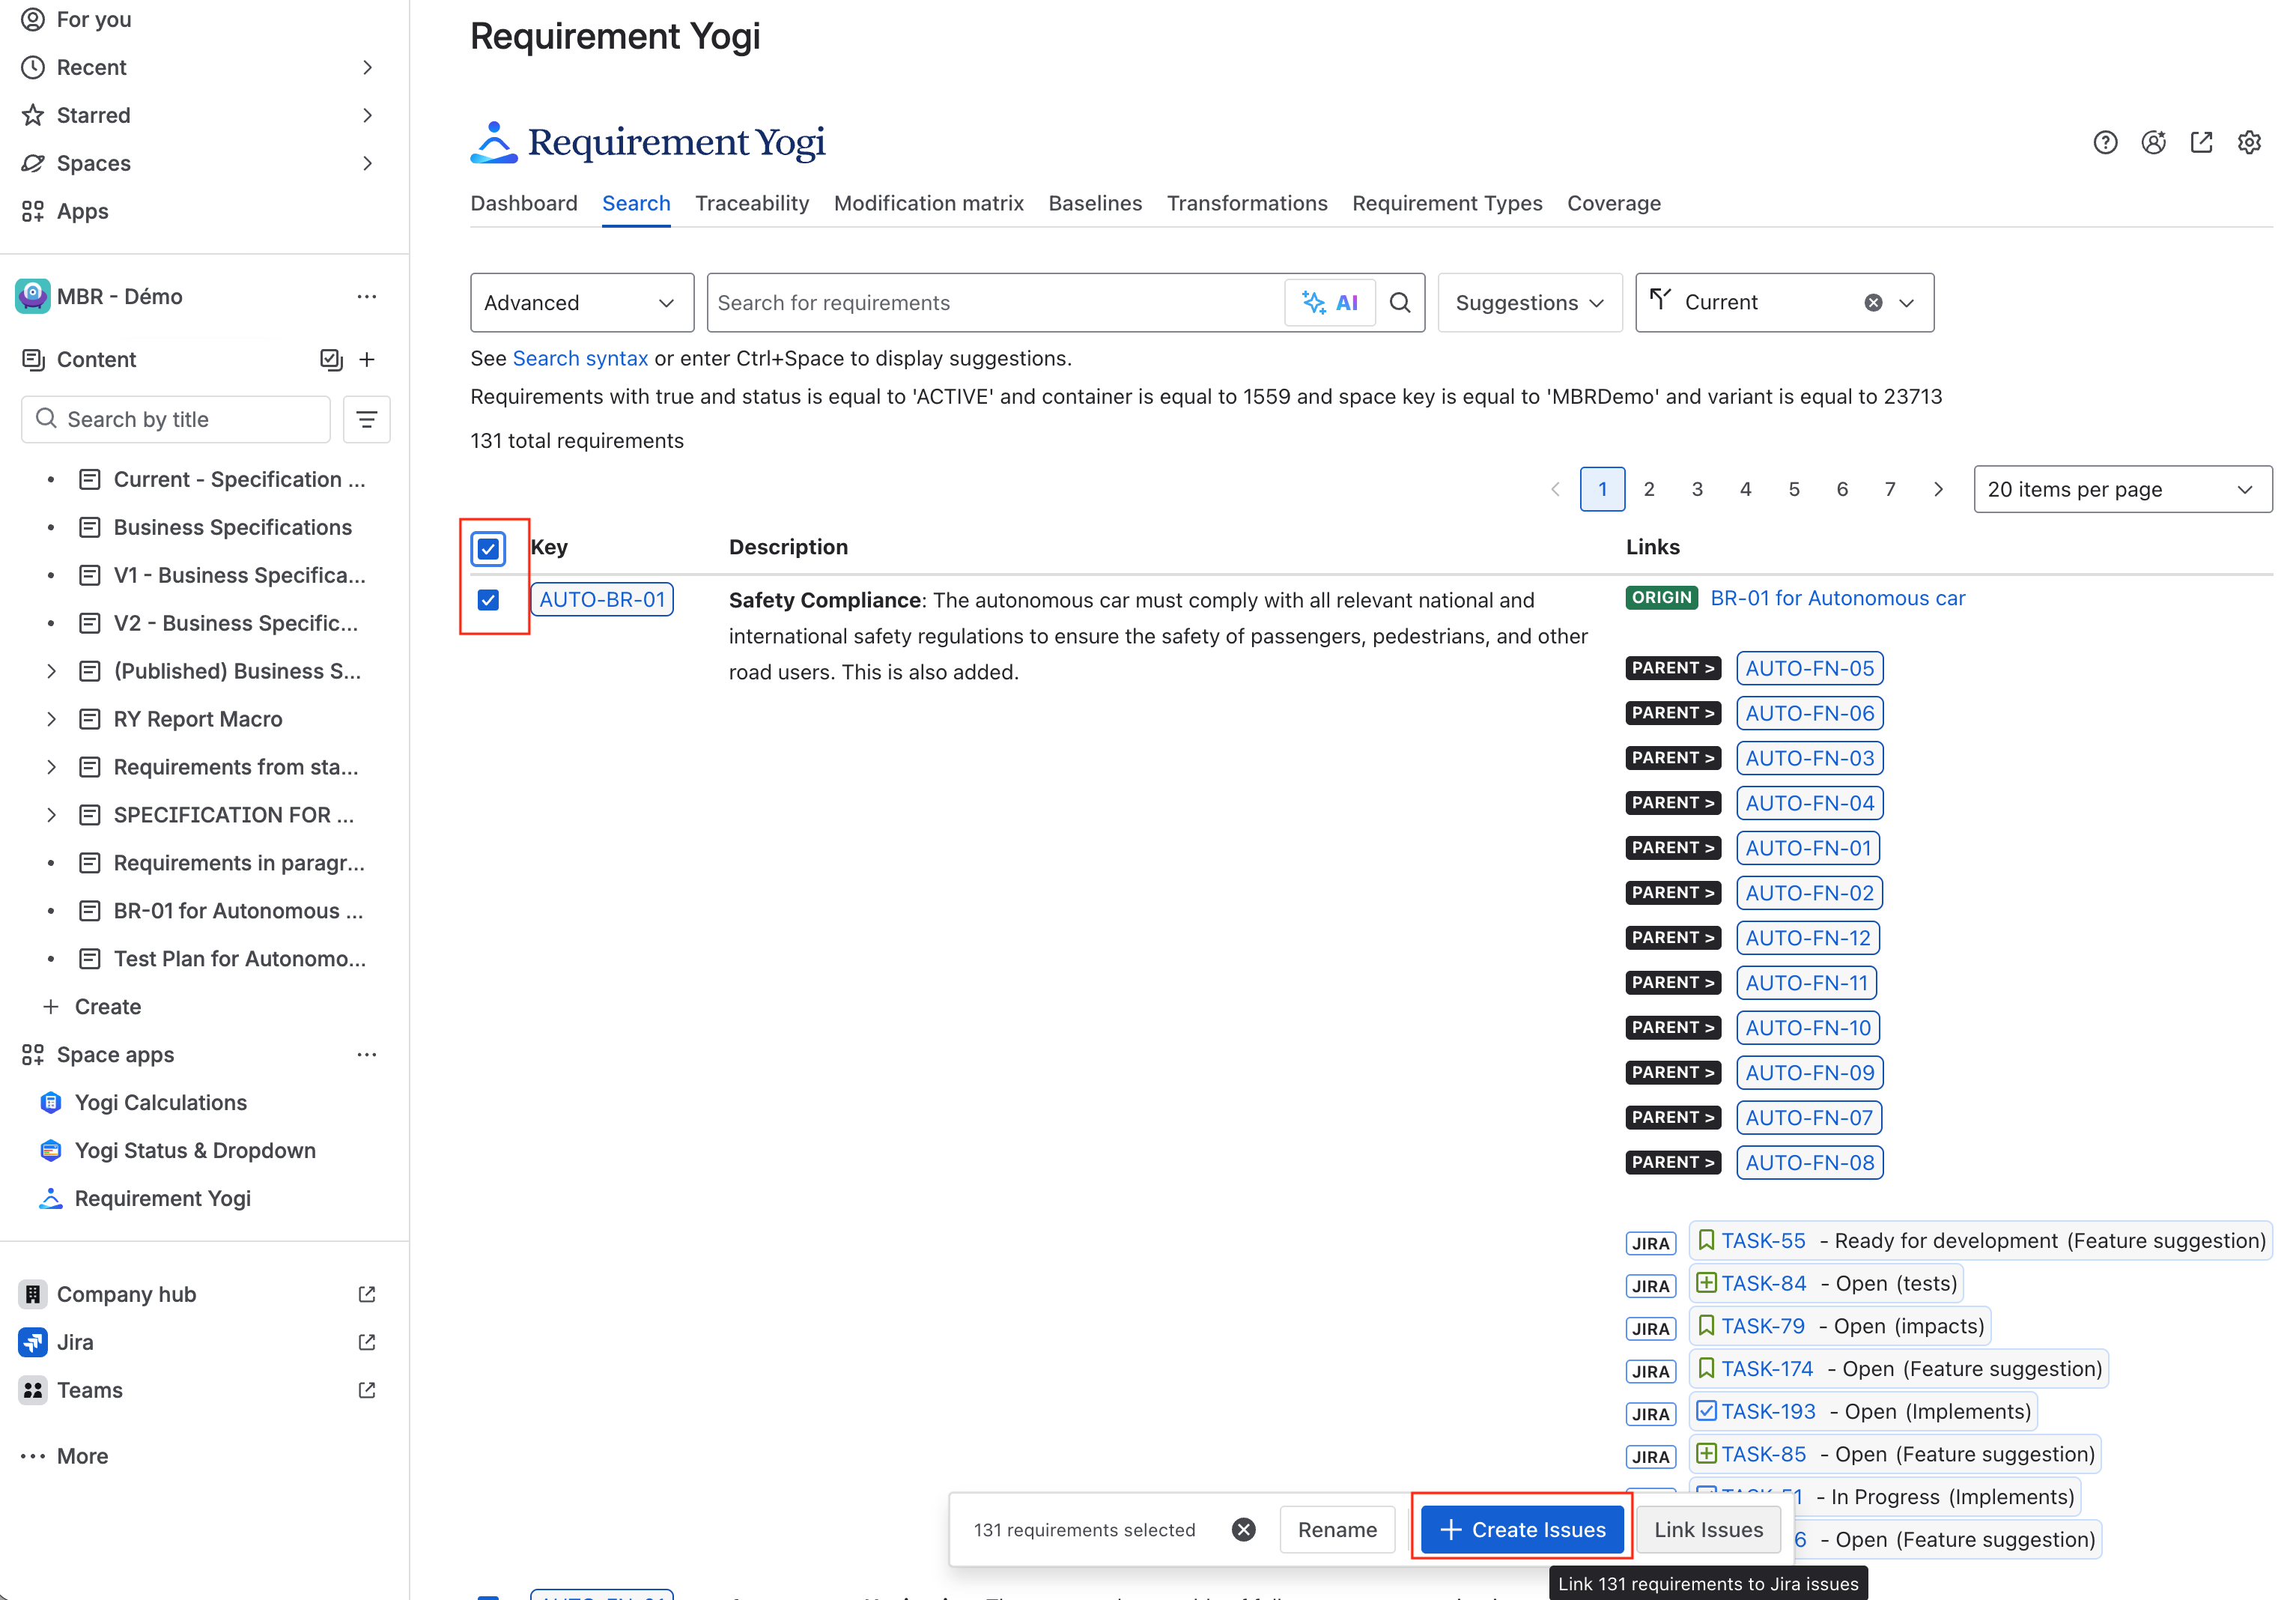Open Business Specifications page in tree
This screenshot has width=2296, height=1600.
[233, 528]
